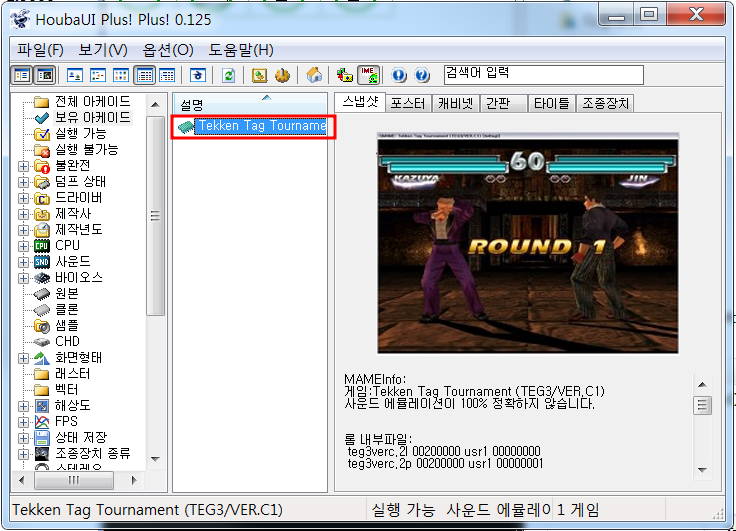736x531 pixels.
Task: Select the 샘플 folder icon item
Action: (42, 326)
